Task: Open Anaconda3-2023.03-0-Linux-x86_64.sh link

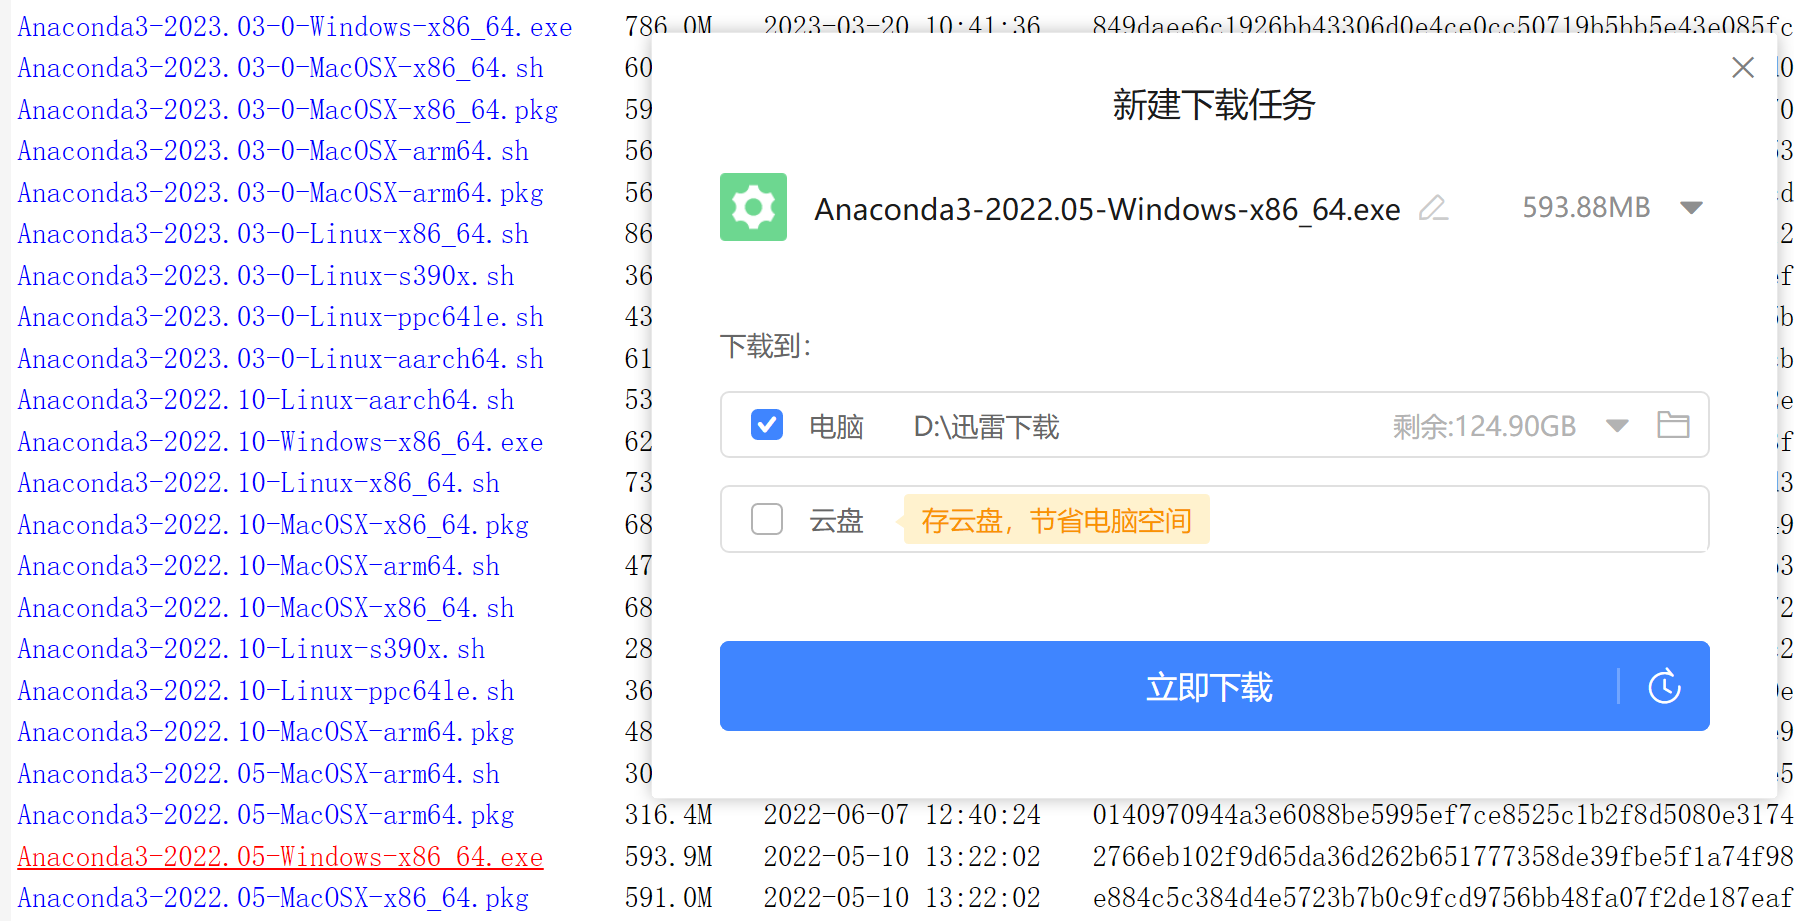Action: click(x=273, y=234)
